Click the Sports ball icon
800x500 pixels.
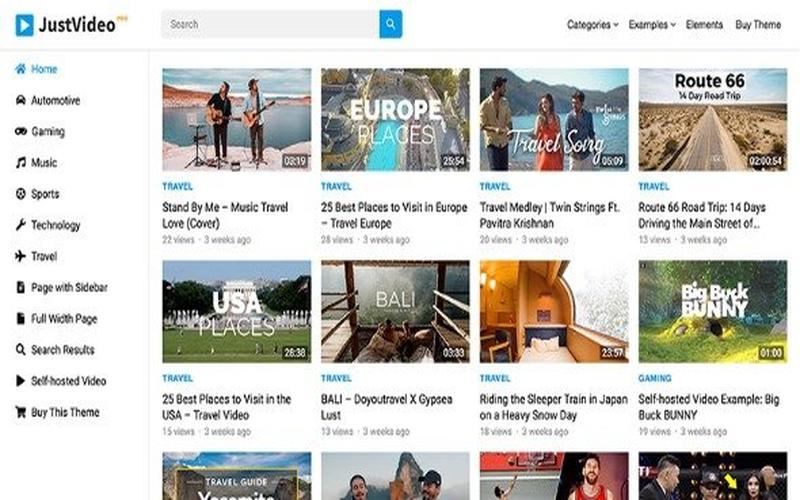20,194
